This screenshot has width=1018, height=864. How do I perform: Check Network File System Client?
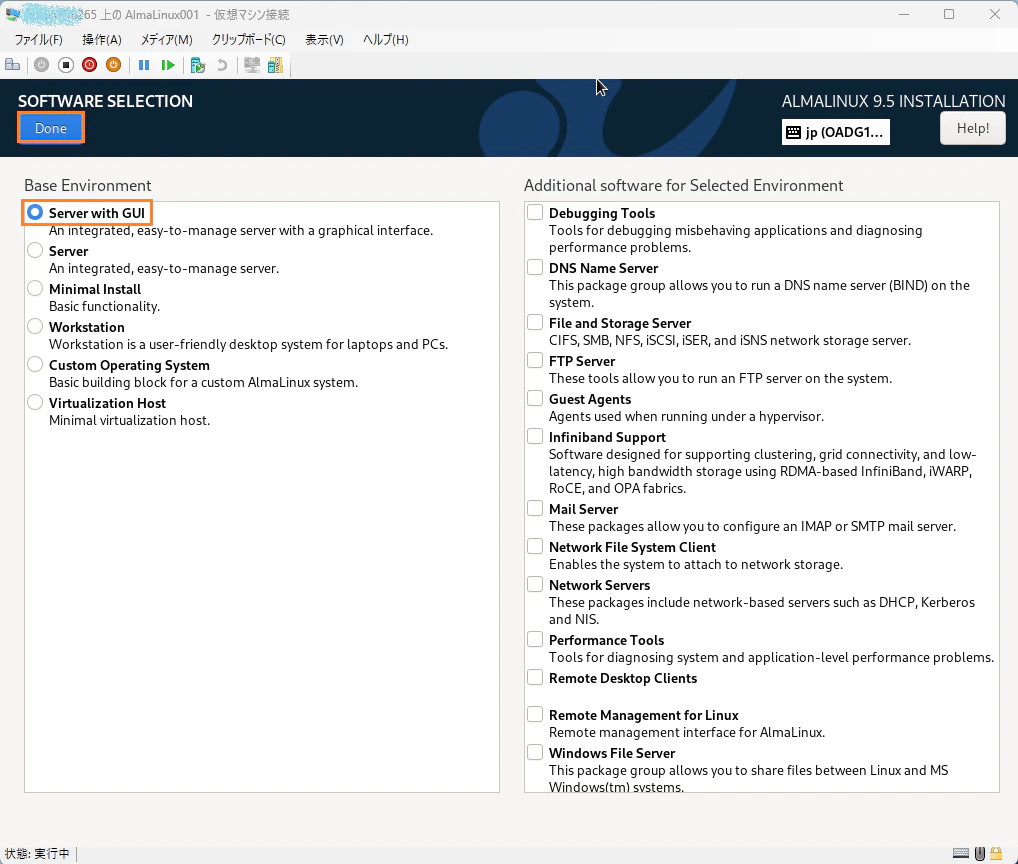[535, 546]
